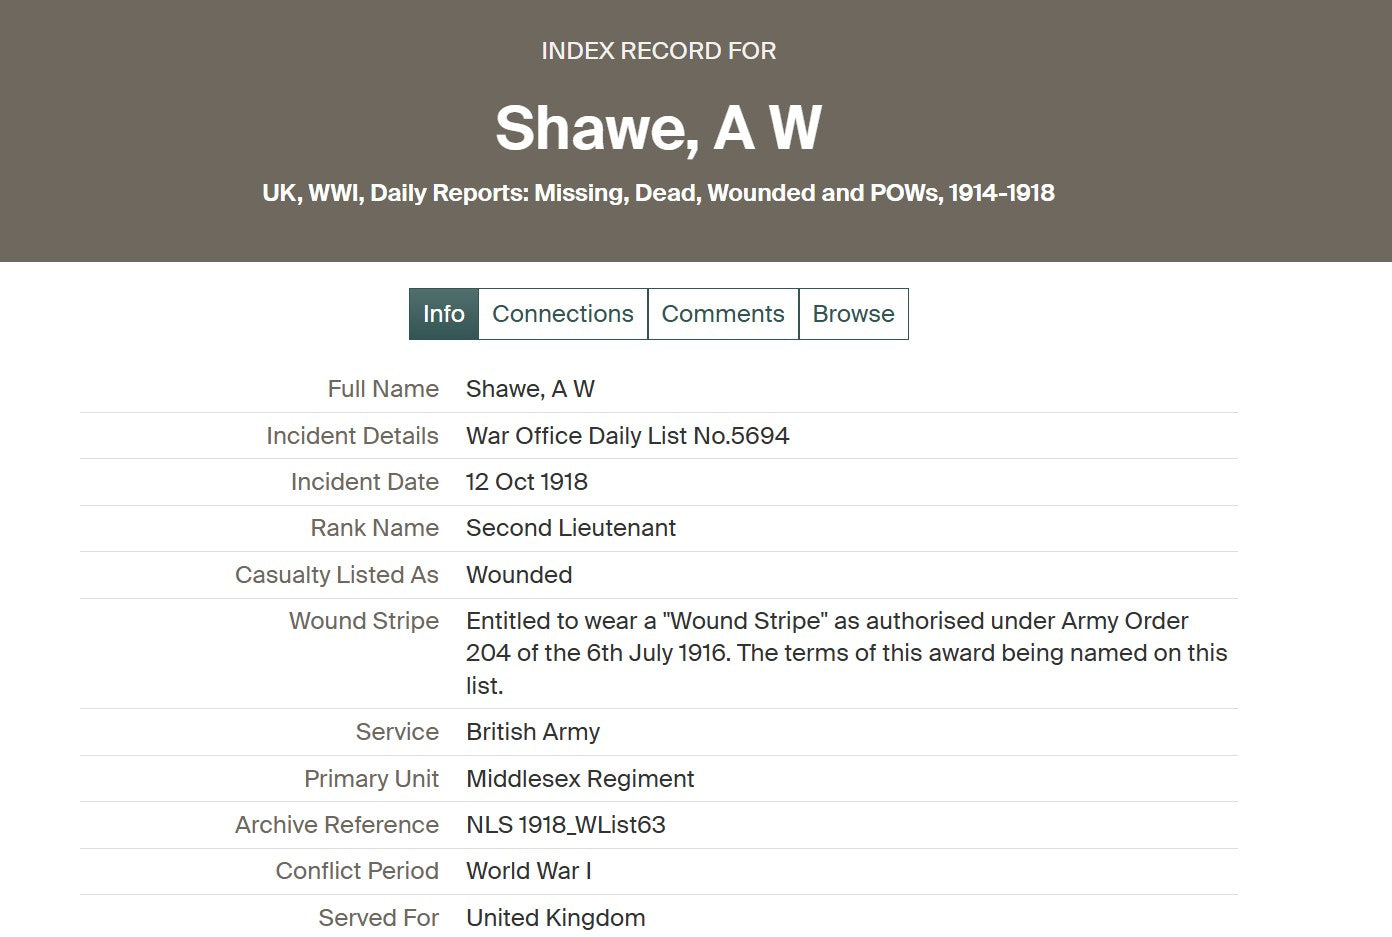Select the United Kingdom served-for entry
This screenshot has height=937, width=1392.
click(x=556, y=917)
